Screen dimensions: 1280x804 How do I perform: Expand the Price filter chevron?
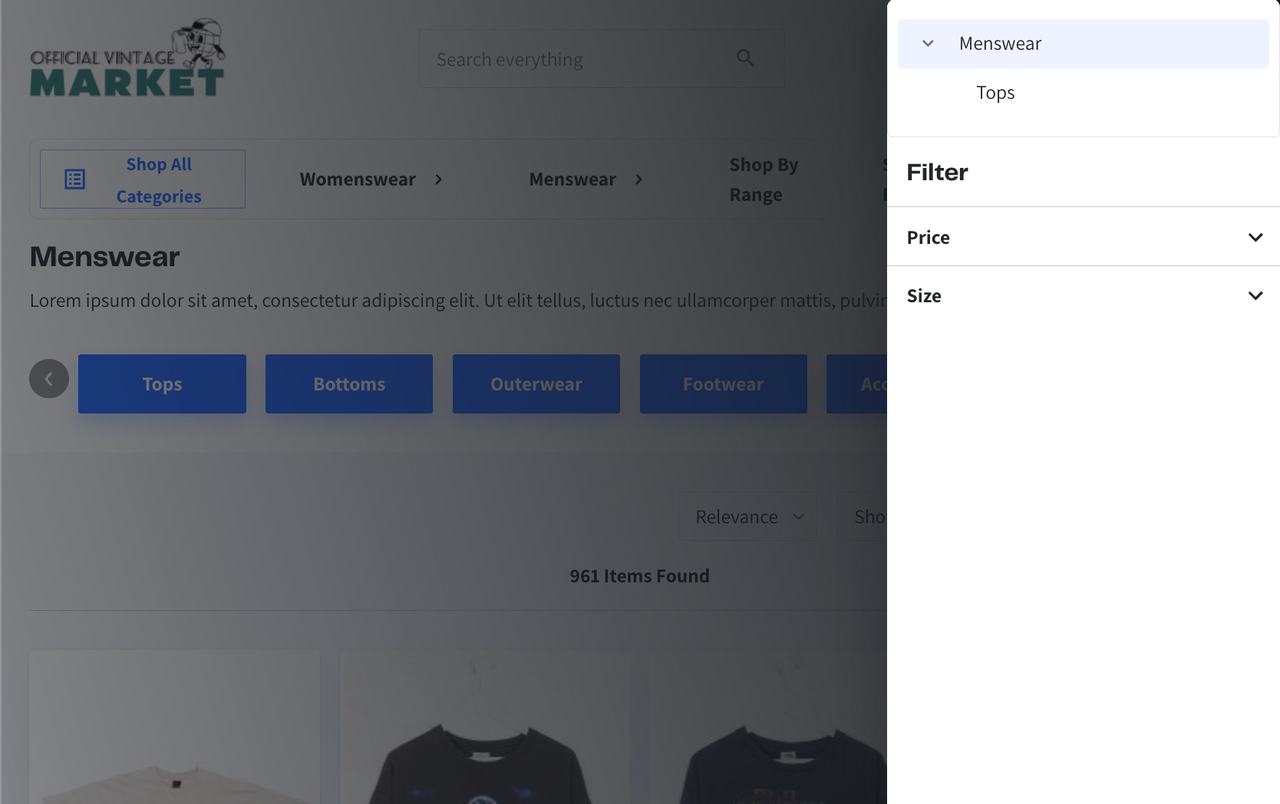click(x=1255, y=237)
